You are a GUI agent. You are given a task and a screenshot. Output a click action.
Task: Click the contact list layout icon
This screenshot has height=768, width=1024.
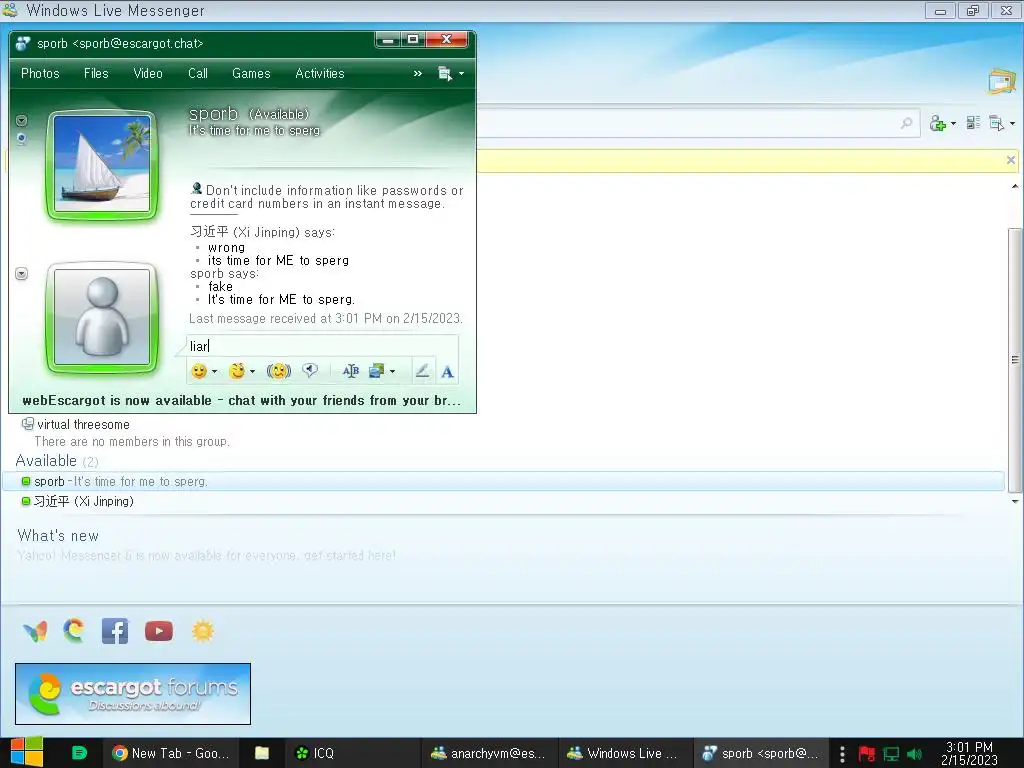coord(973,123)
